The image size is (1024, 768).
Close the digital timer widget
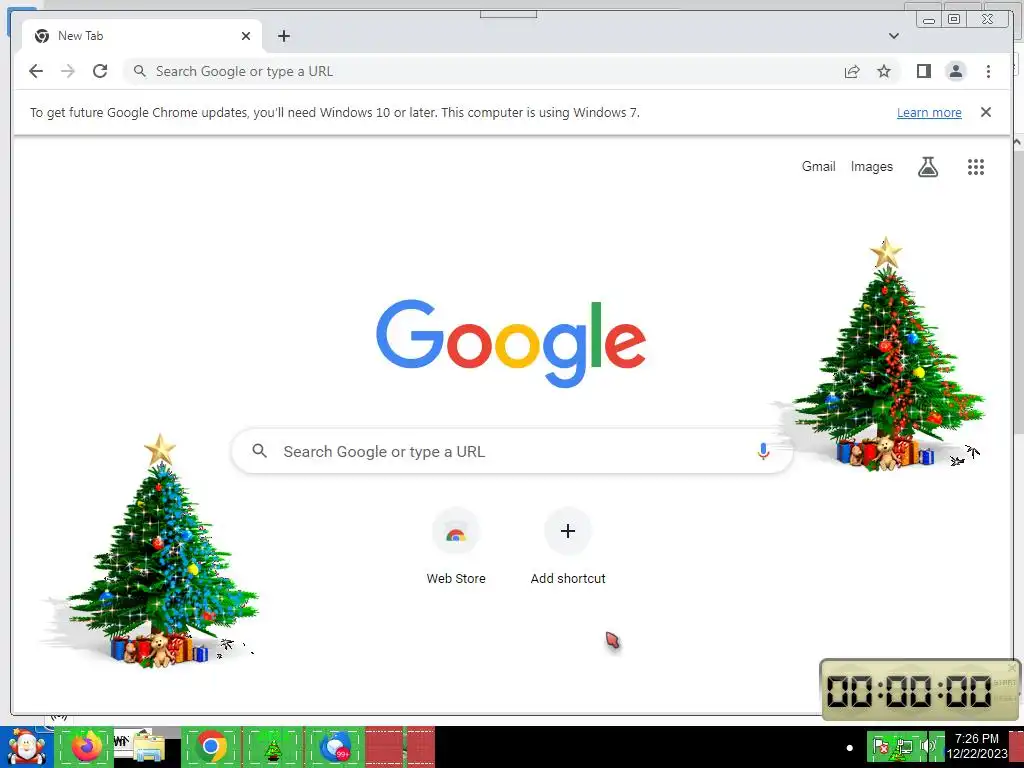[1012, 667]
